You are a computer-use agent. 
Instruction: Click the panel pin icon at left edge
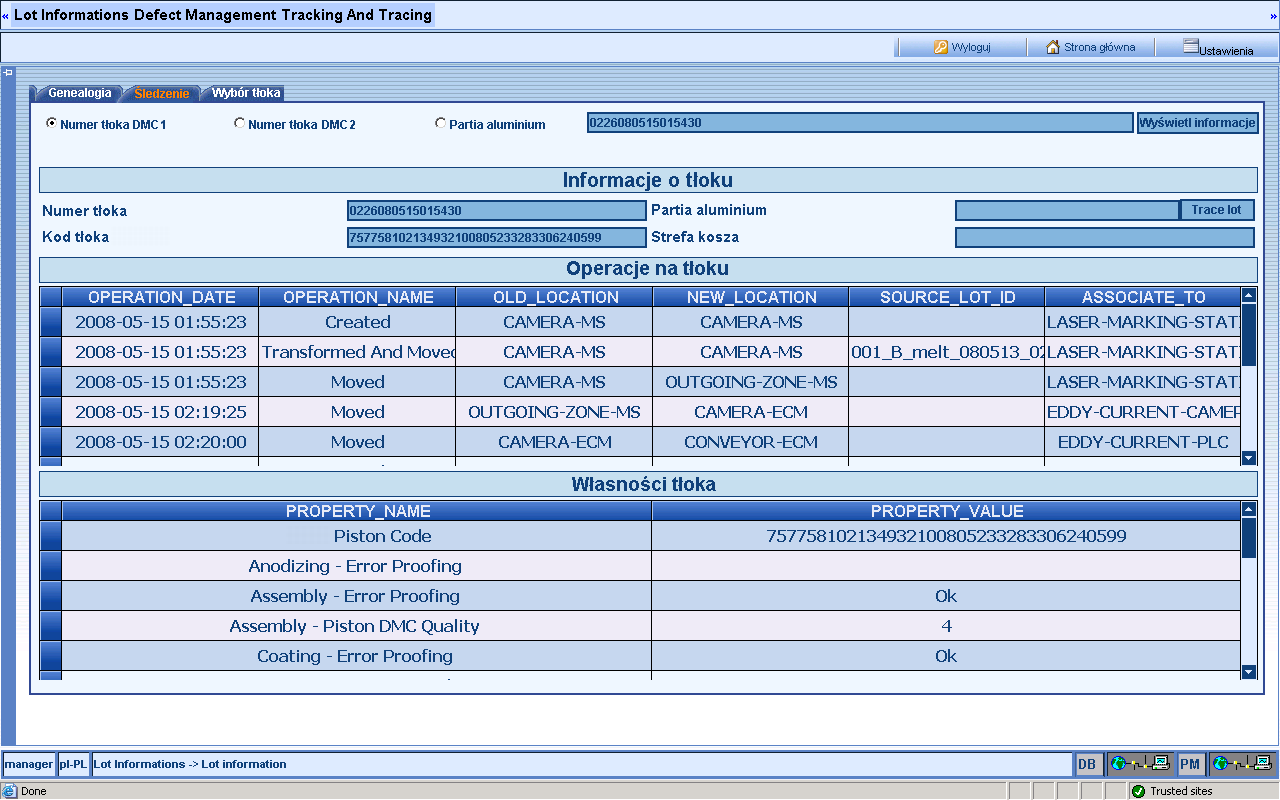(8, 72)
